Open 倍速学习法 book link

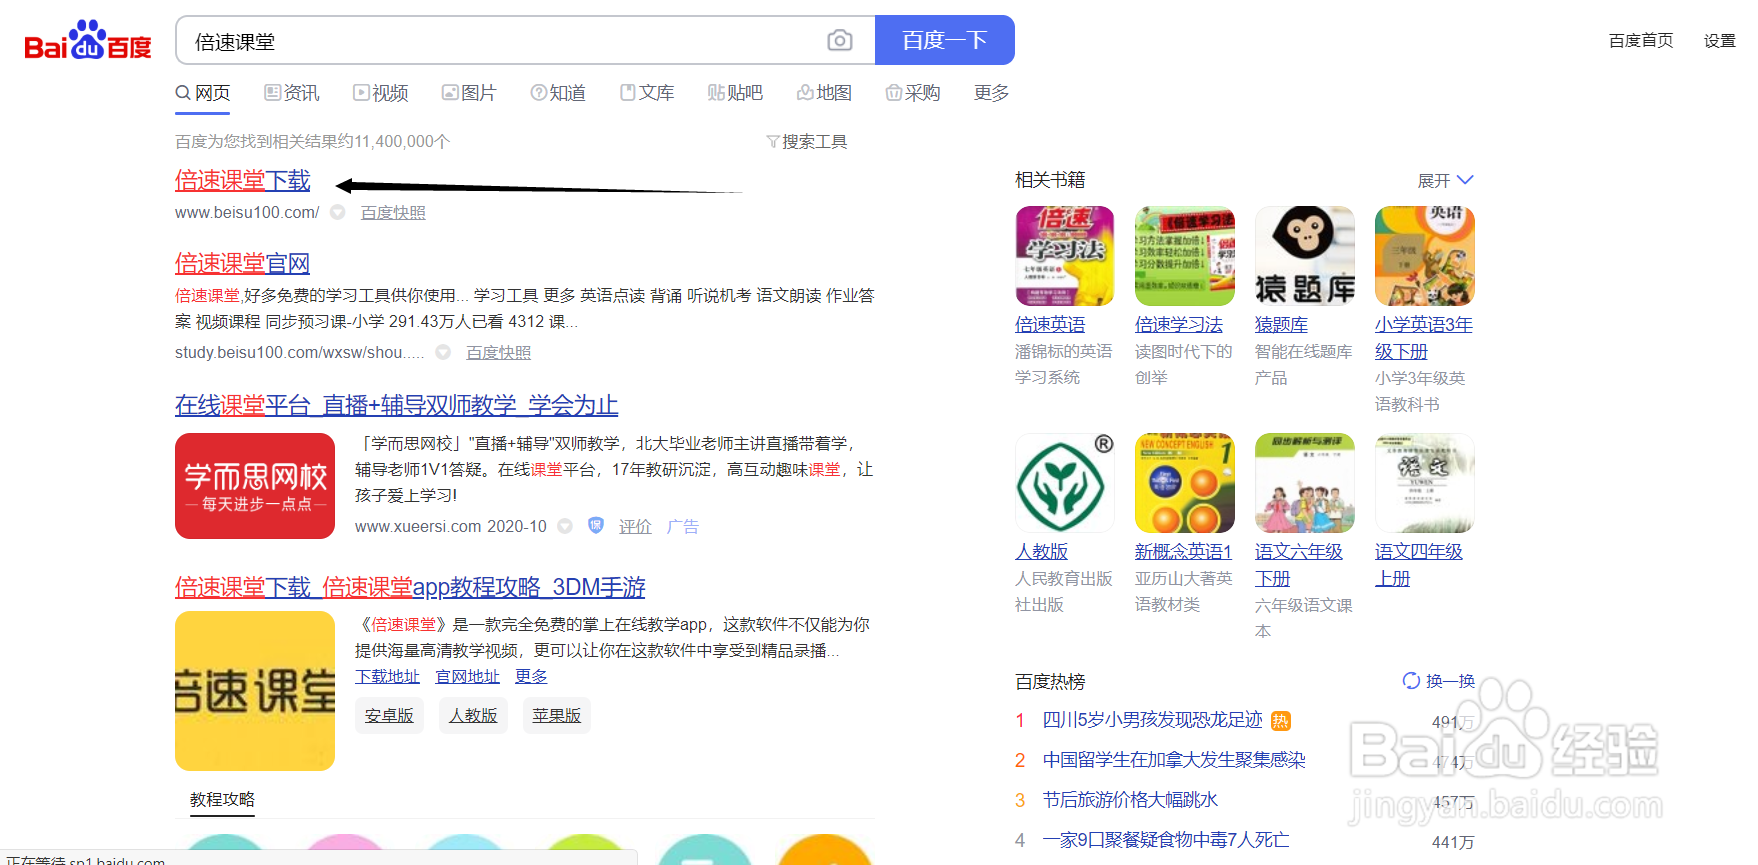(1179, 325)
